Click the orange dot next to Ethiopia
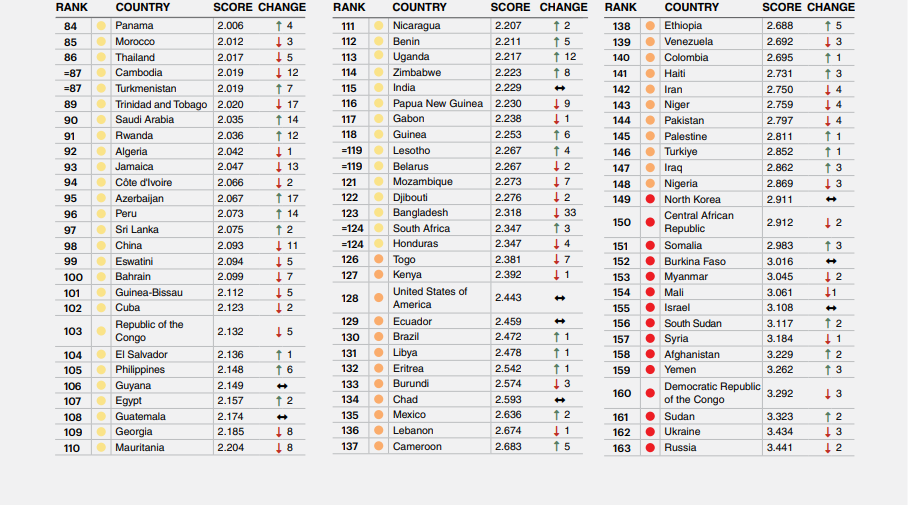Viewport: 915px width, 505px height. (x=650, y=26)
